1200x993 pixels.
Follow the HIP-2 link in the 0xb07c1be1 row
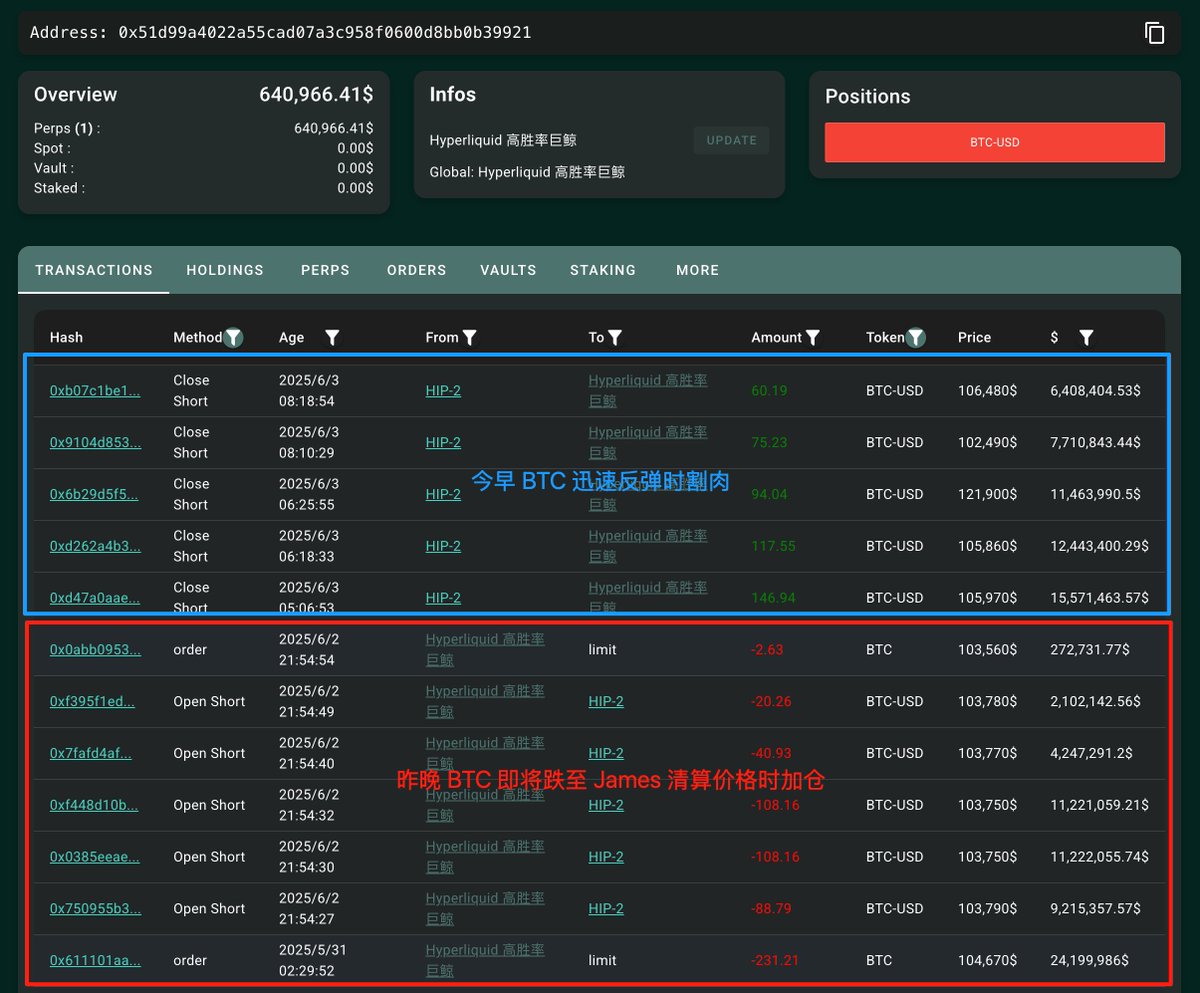pos(443,391)
